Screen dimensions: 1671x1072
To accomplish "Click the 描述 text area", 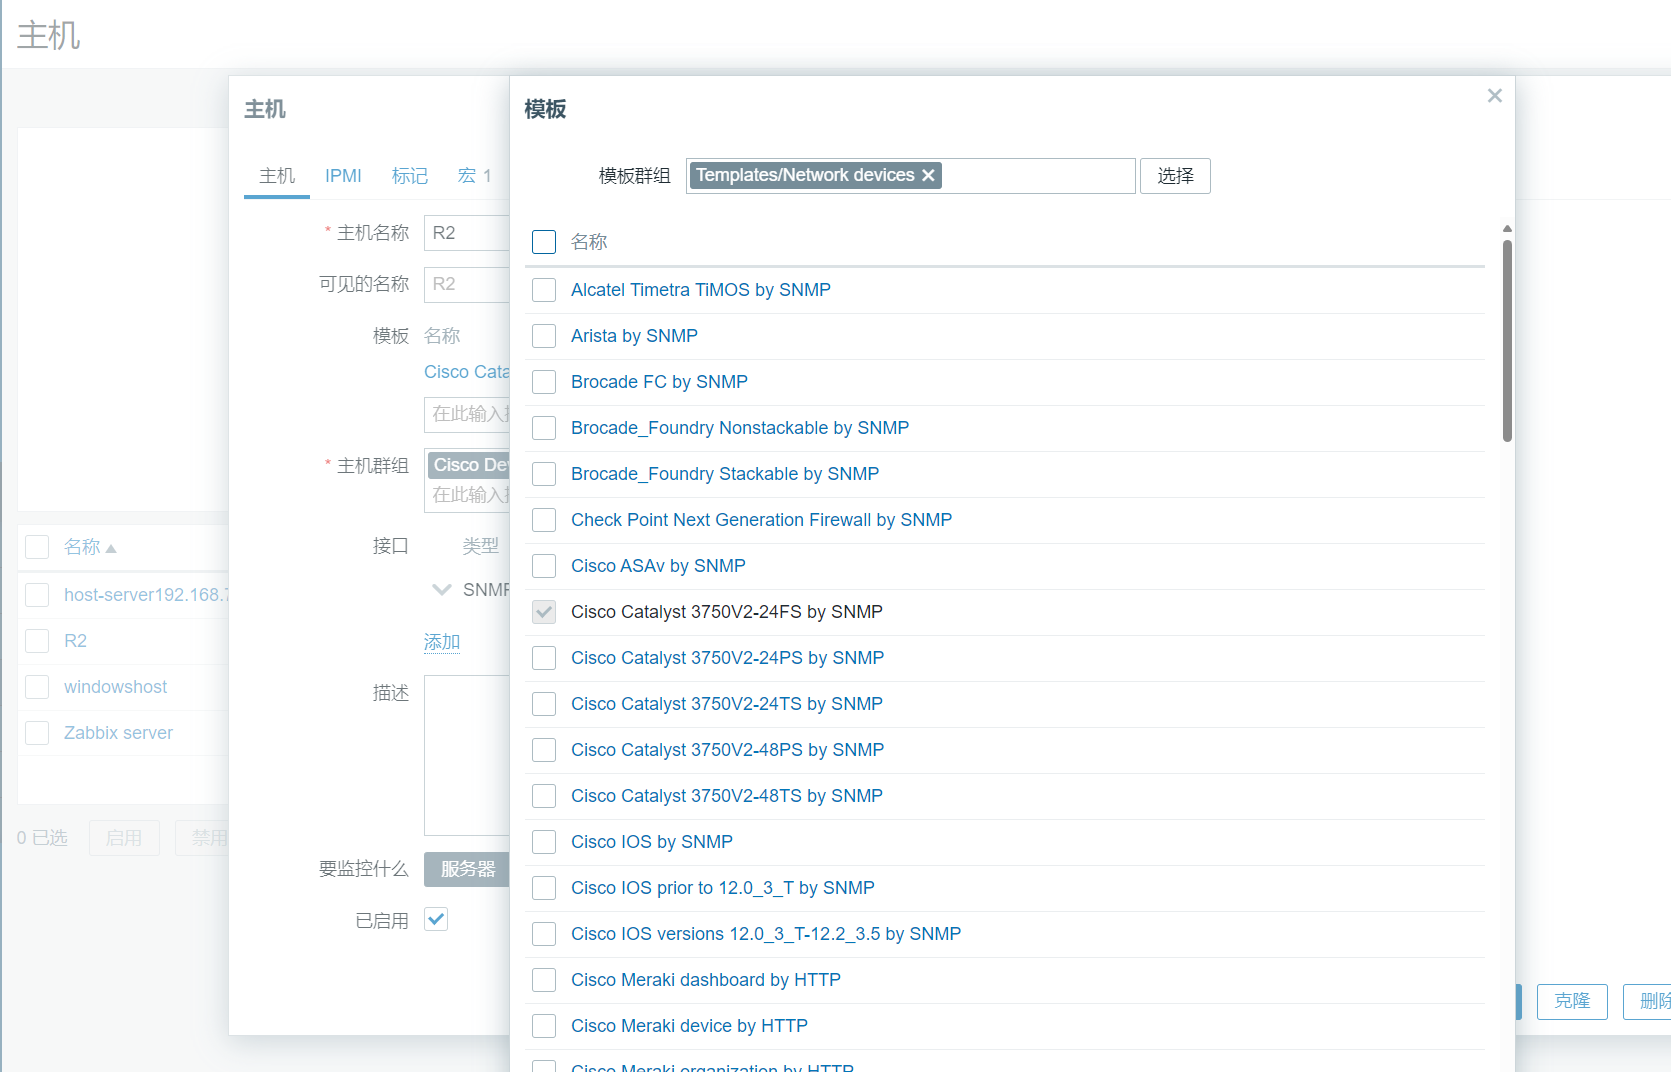I will tap(467, 755).
